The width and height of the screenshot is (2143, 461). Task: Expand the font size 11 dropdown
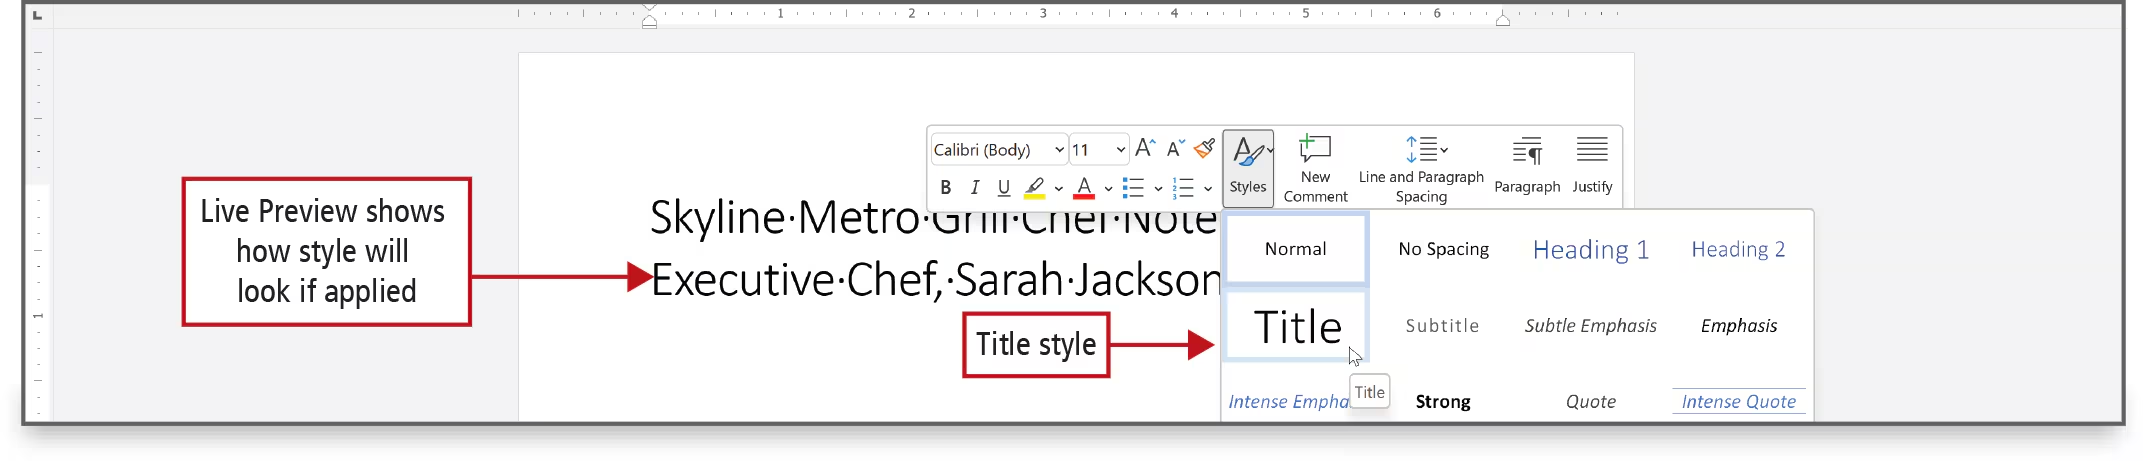click(x=1120, y=150)
